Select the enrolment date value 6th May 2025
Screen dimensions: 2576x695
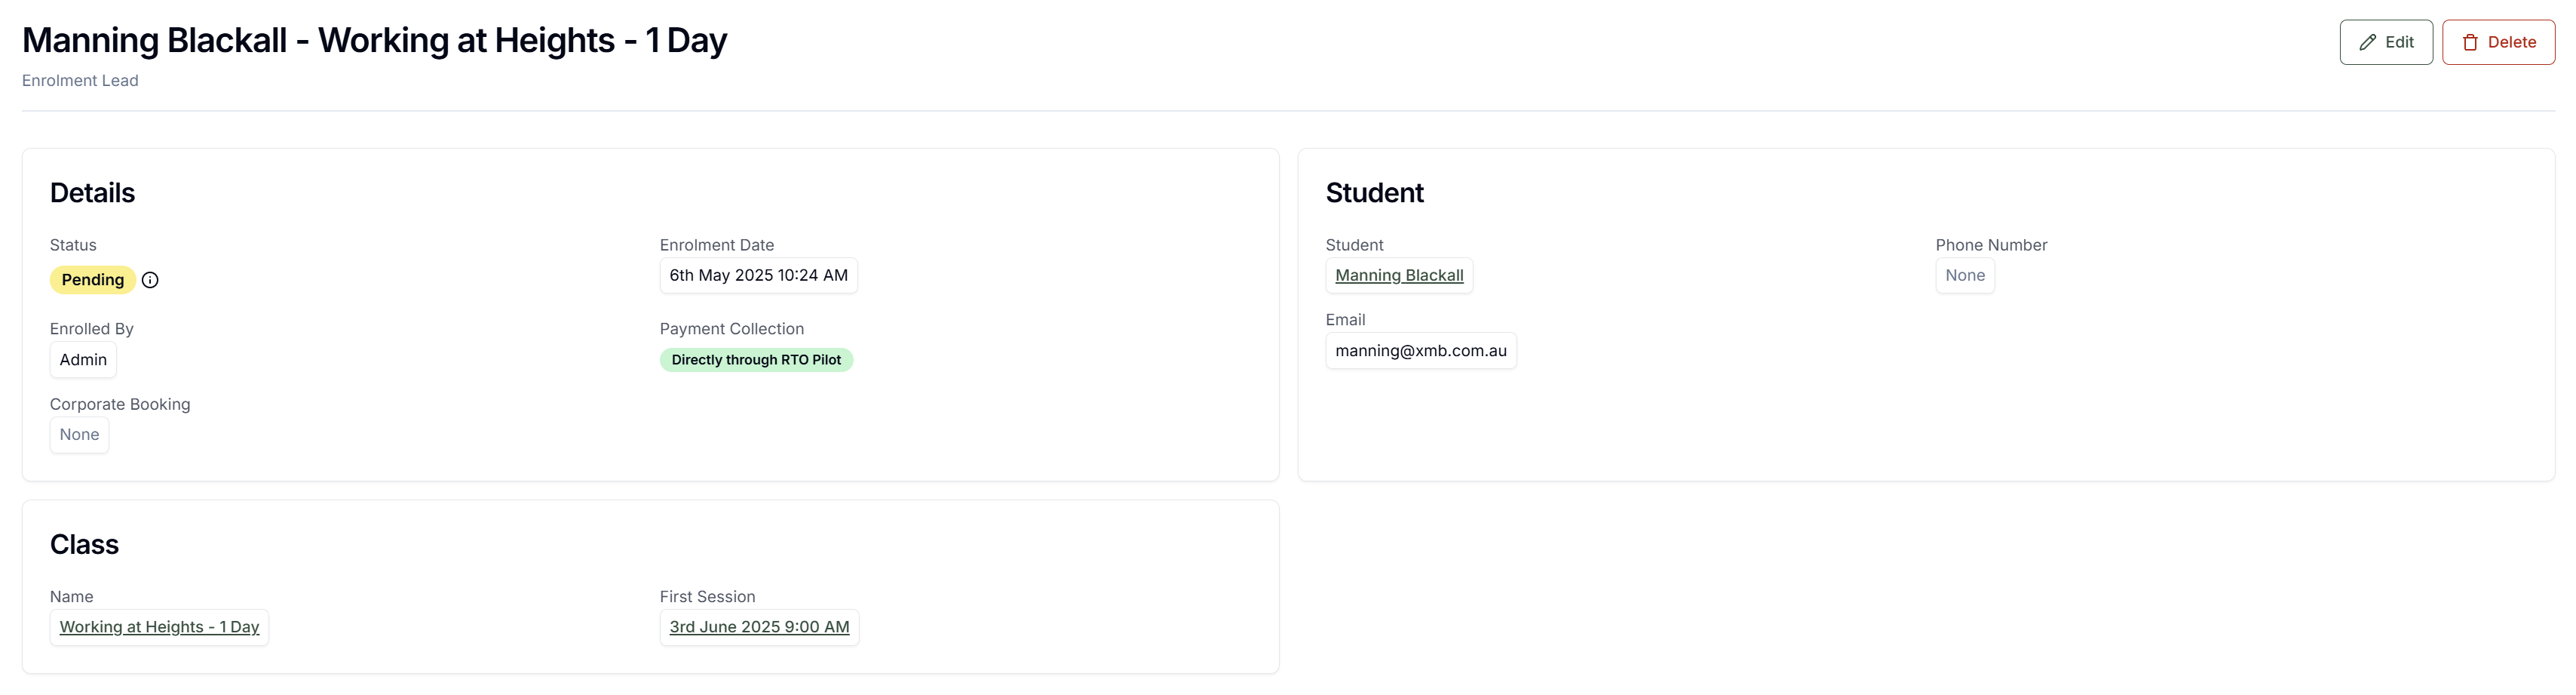tap(758, 275)
